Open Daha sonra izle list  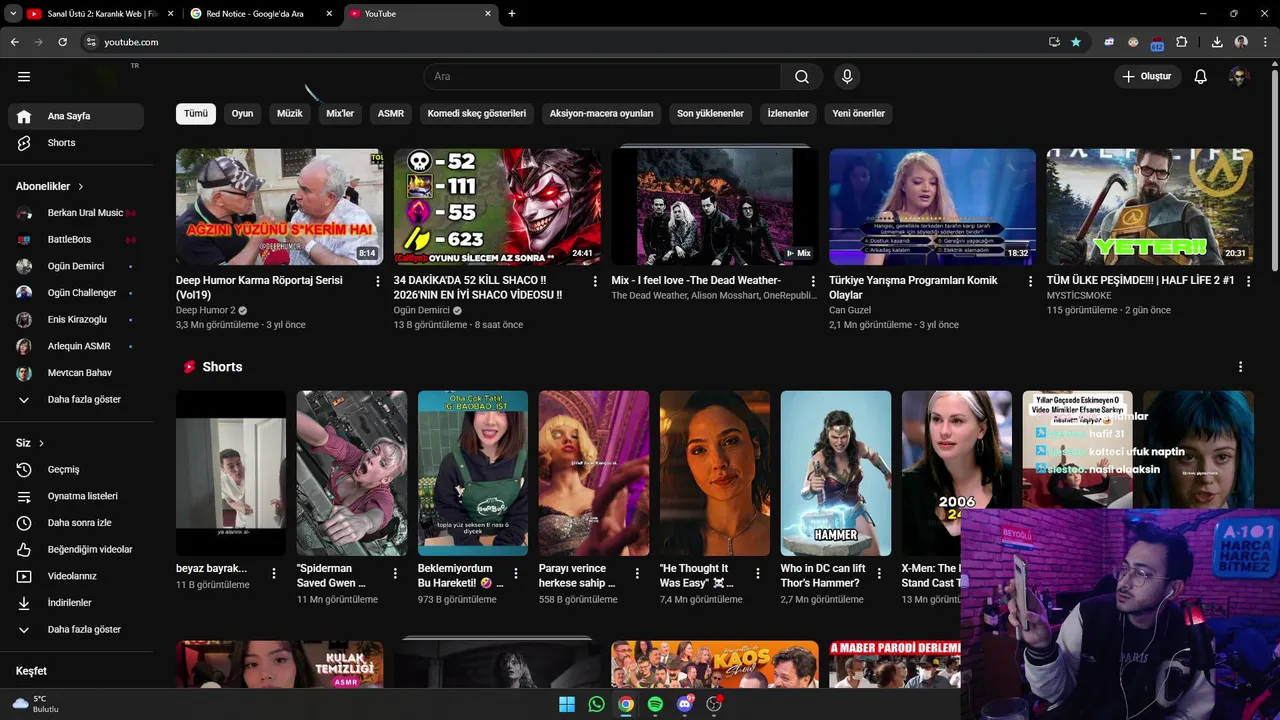click(x=76, y=523)
